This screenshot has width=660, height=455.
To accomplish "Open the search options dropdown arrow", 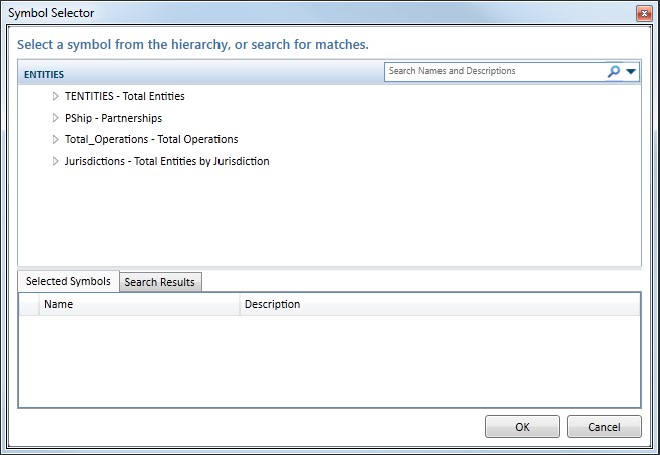I will click(x=631, y=72).
